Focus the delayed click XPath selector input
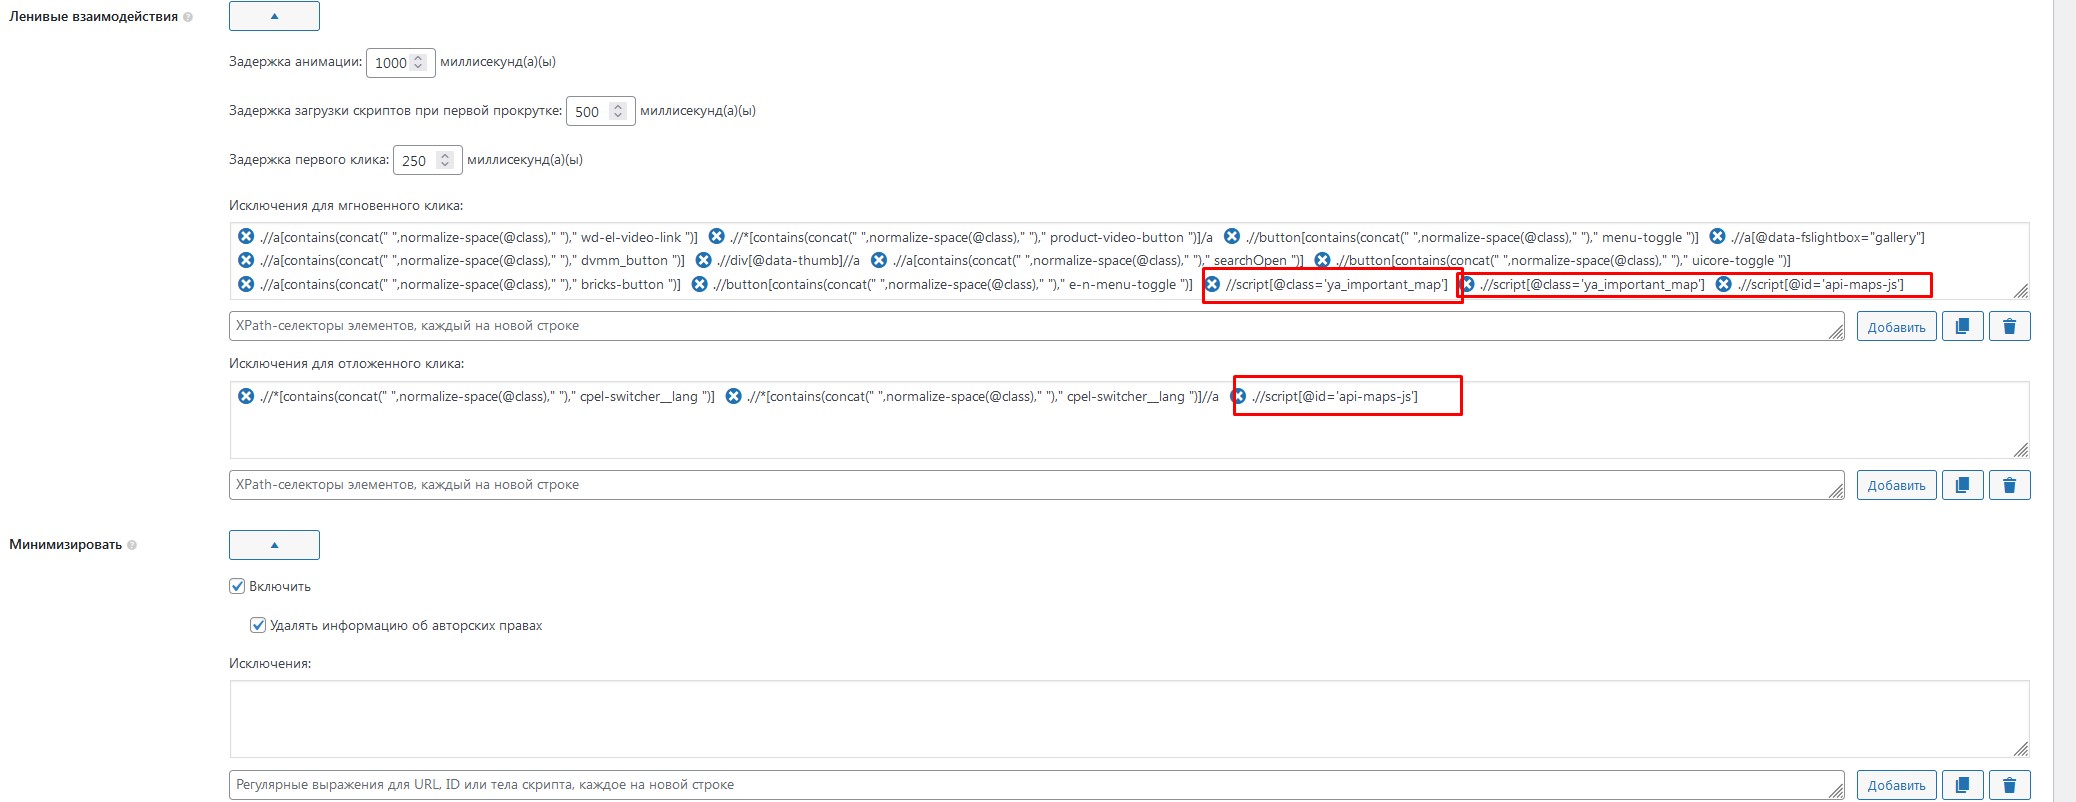Screen dimensions: 2076x802 pyautogui.click(x=1030, y=485)
